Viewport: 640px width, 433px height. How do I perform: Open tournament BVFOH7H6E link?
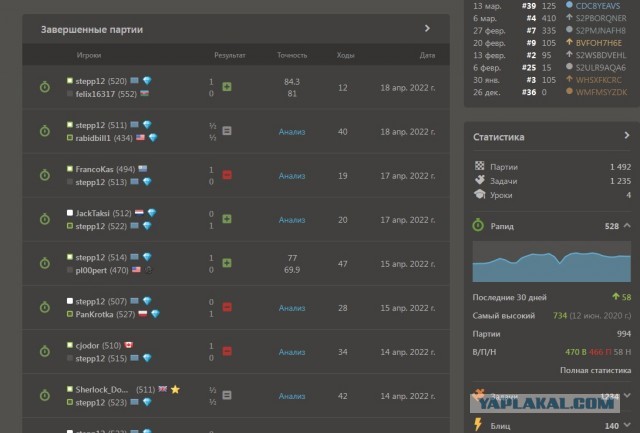[599, 43]
